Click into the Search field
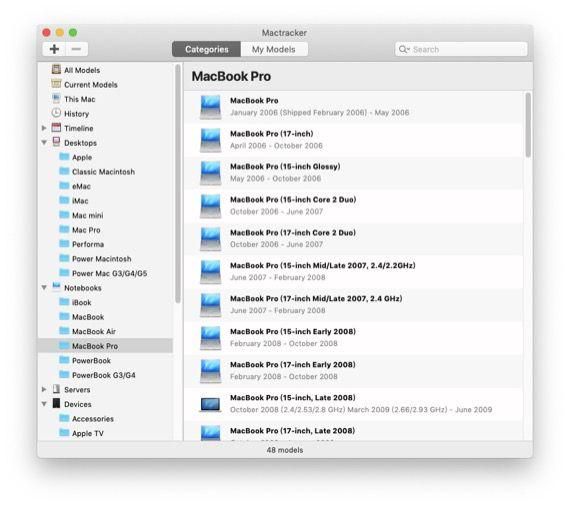The height and width of the screenshot is (507, 570). 461,49
